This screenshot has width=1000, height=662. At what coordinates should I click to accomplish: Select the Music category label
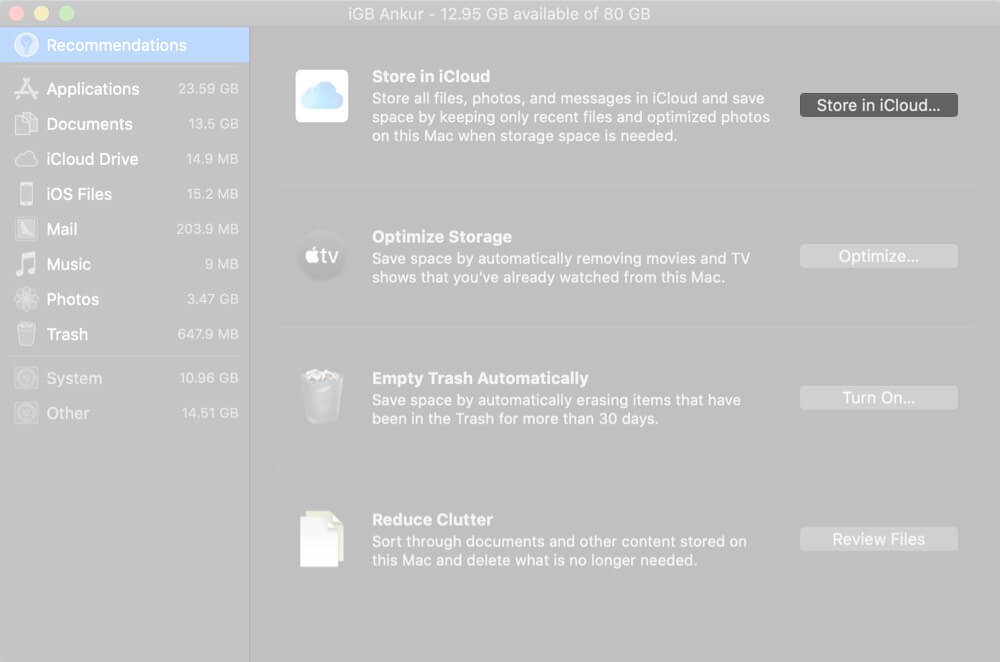point(69,264)
